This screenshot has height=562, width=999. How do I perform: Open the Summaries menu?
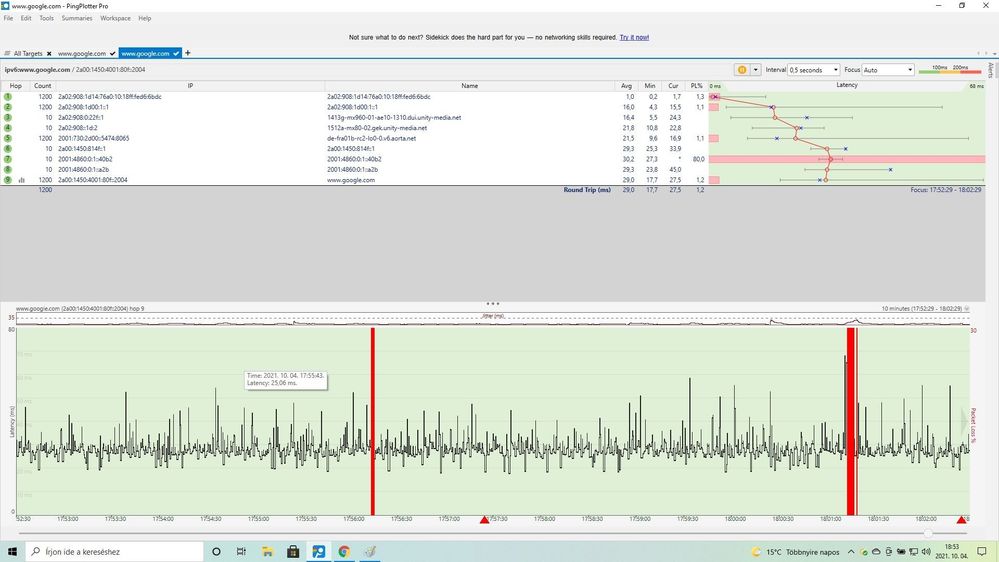(x=77, y=18)
